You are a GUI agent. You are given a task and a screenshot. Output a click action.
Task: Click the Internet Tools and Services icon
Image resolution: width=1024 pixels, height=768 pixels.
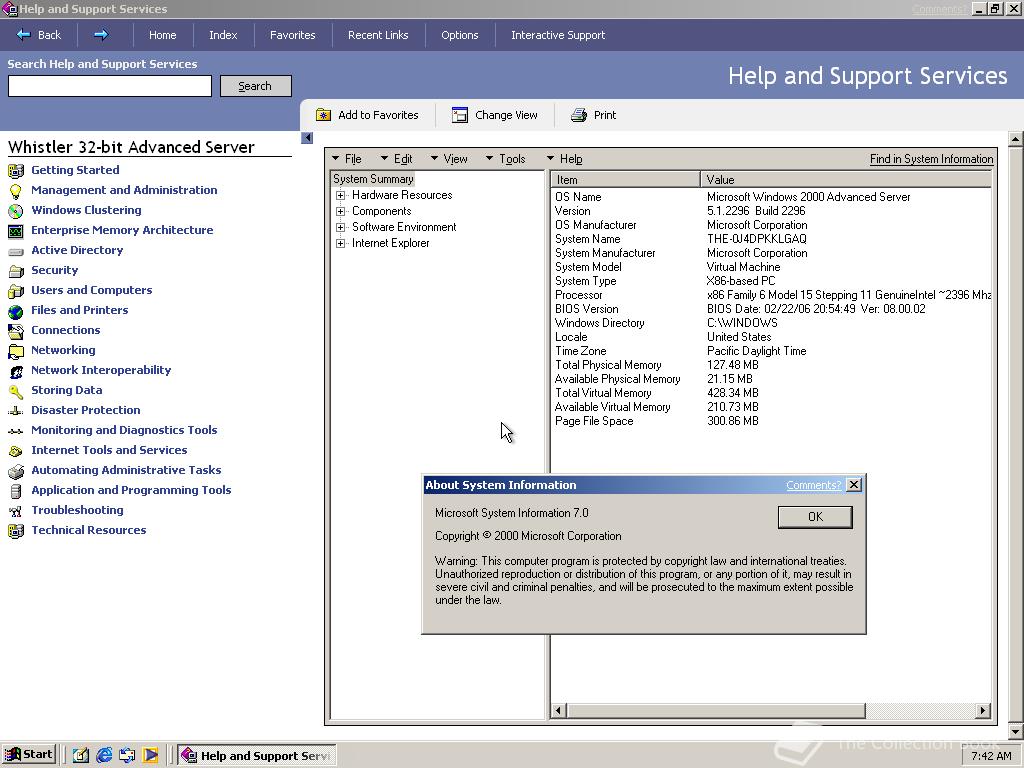point(16,451)
